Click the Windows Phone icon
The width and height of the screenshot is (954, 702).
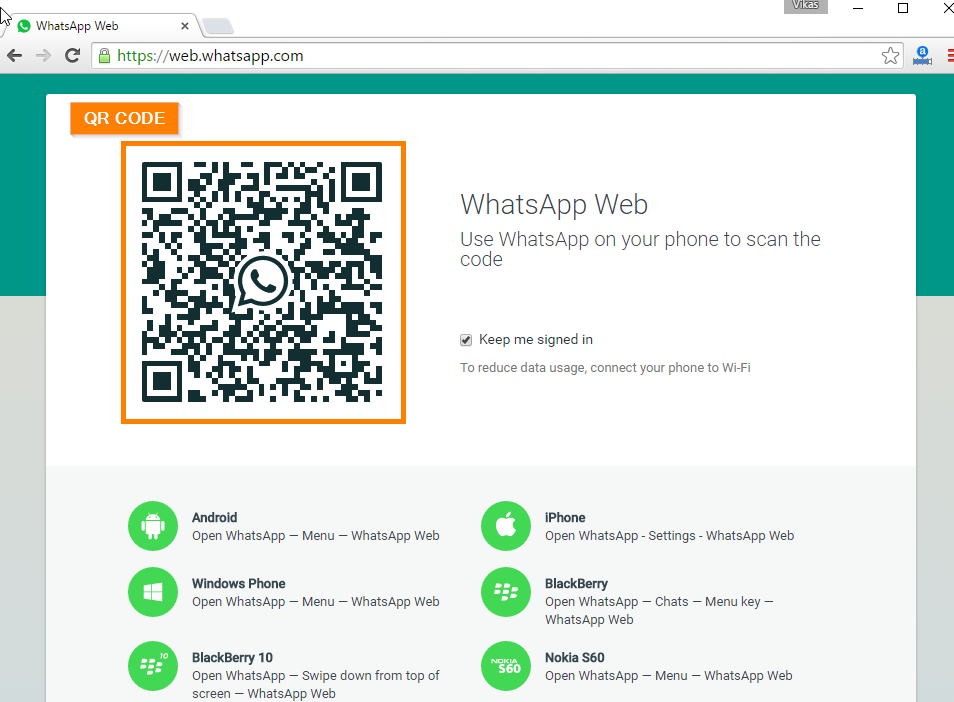click(153, 592)
